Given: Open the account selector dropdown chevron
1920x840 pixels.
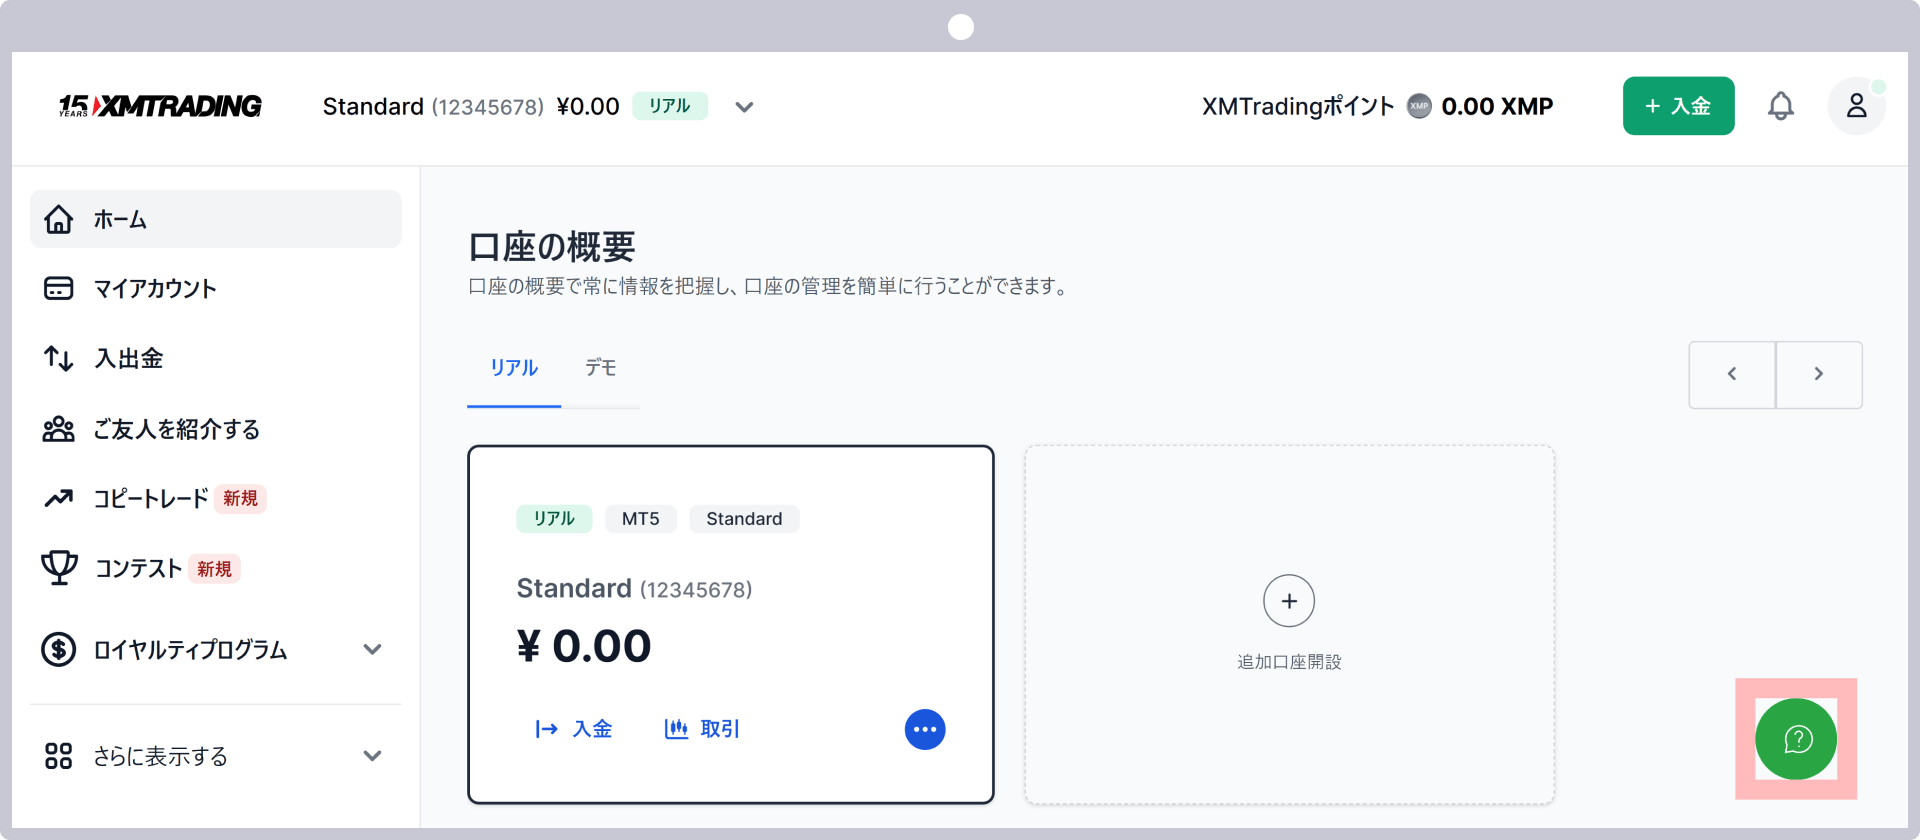Looking at the screenshot, I should coord(744,107).
